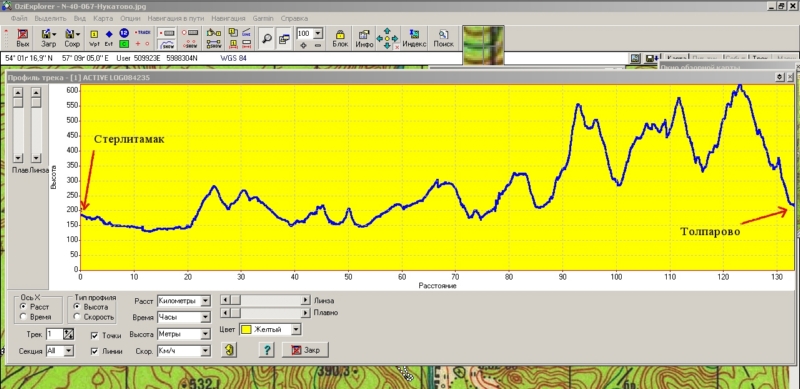Click the green C toolbar icon
The image size is (800, 389).
(x=123, y=44)
